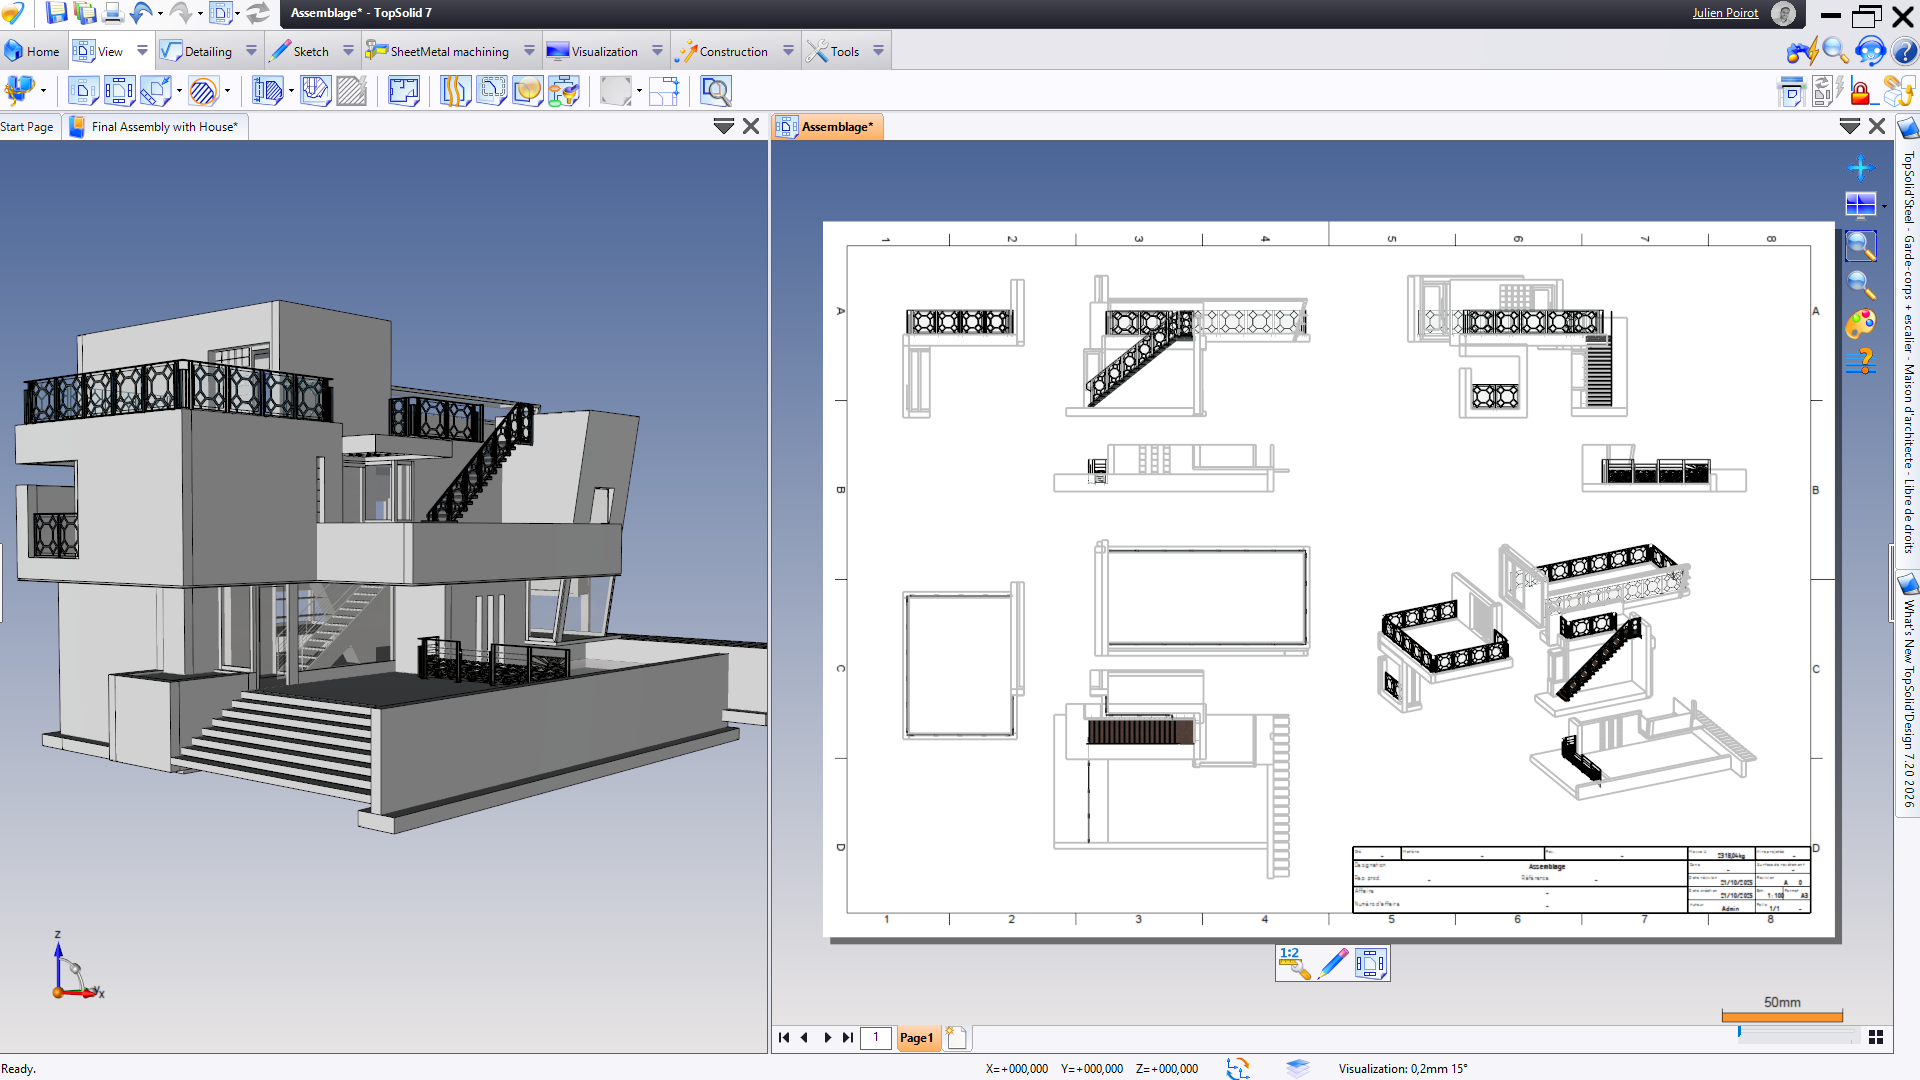Open the viewport layout monitor dropdown arrow
The image size is (1920, 1080).
point(1884,206)
